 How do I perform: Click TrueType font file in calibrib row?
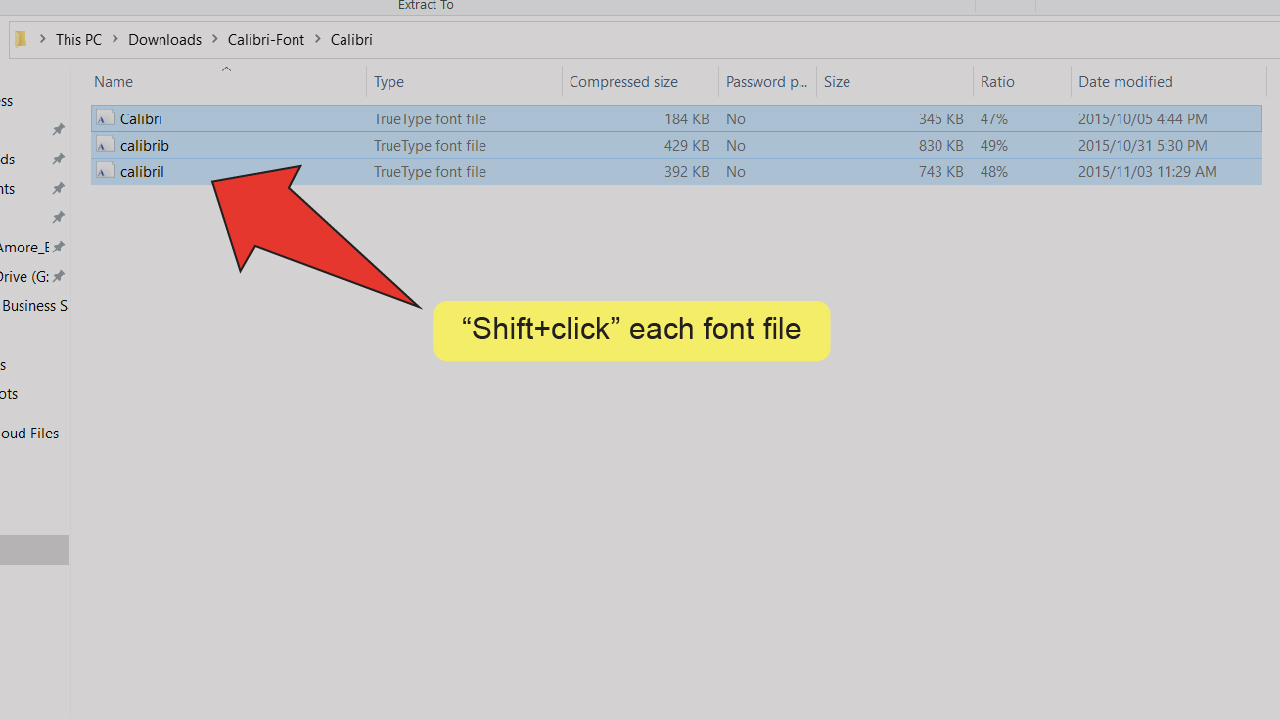click(430, 146)
